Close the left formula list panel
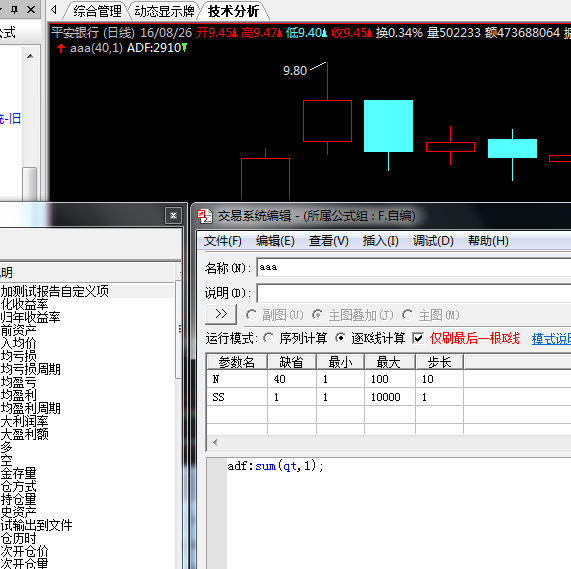The width and height of the screenshot is (571, 569). pyautogui.click(x=173, y=216)
